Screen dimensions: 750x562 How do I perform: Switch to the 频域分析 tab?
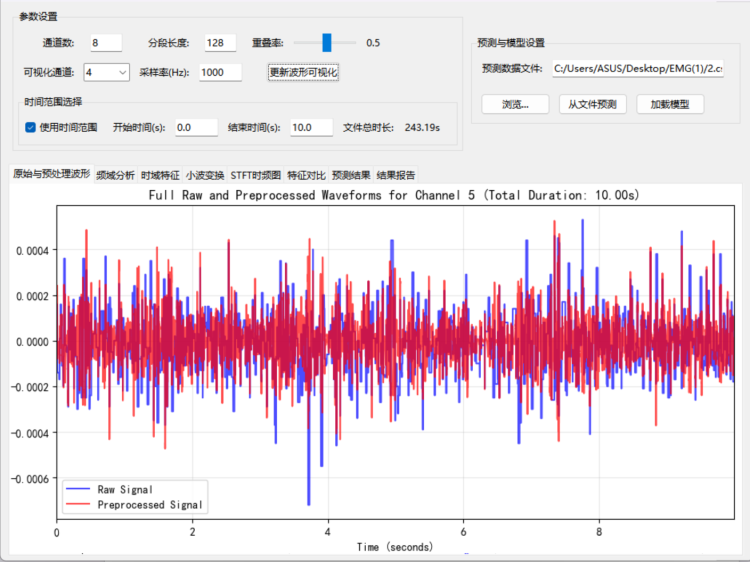tap(115, 174)
